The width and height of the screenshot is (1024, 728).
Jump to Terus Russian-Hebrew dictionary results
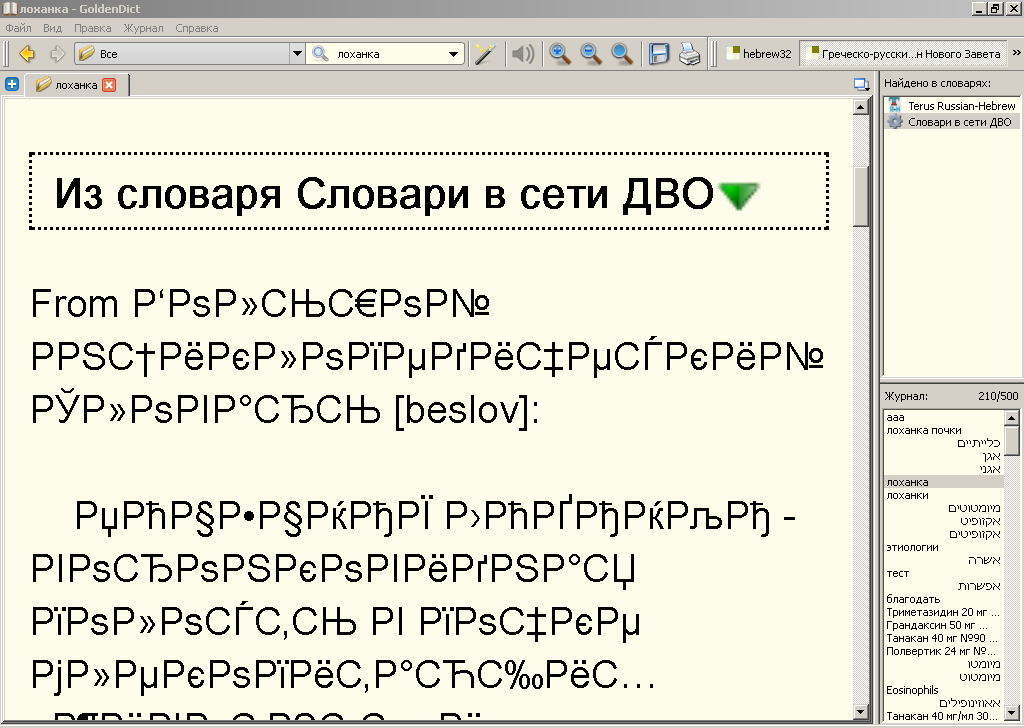click(x=952, y=106)
